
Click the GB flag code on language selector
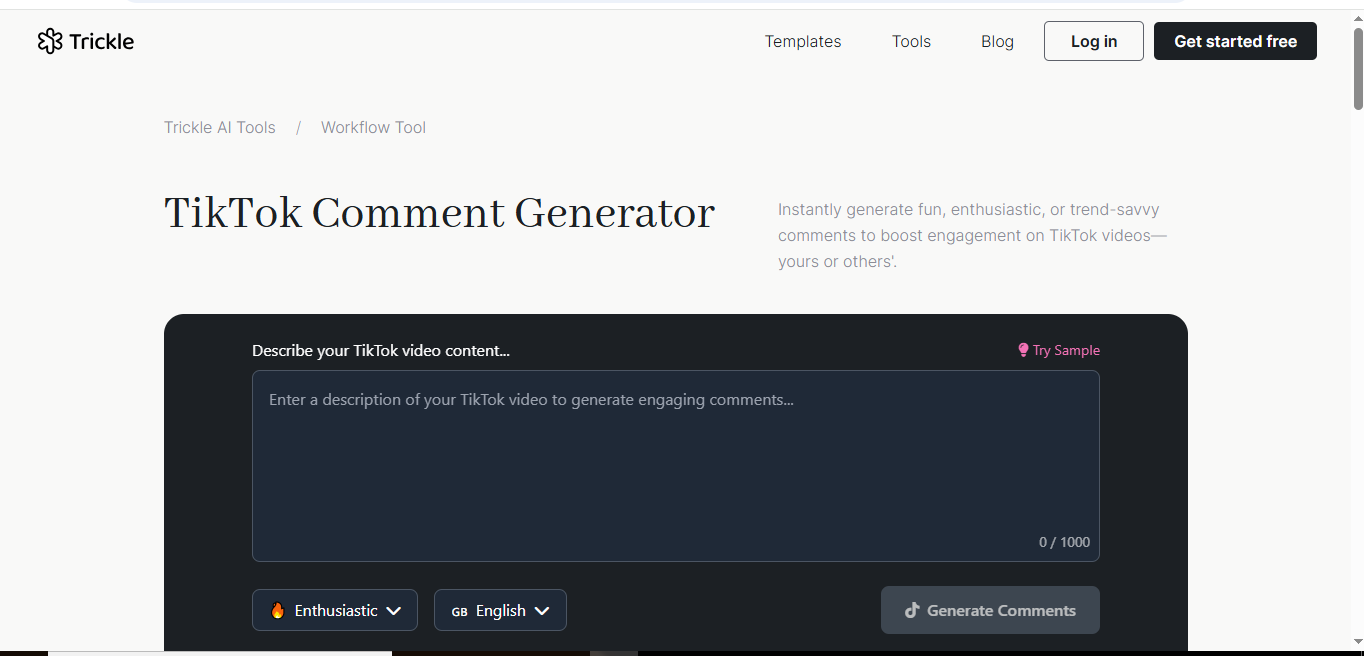(x=459, y=611)
